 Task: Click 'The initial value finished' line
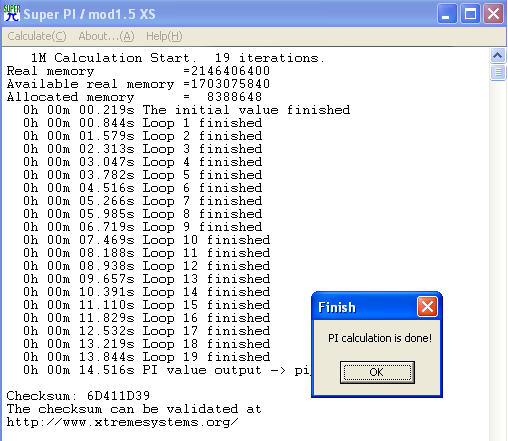pyautogui.click(x=186, y=110)
